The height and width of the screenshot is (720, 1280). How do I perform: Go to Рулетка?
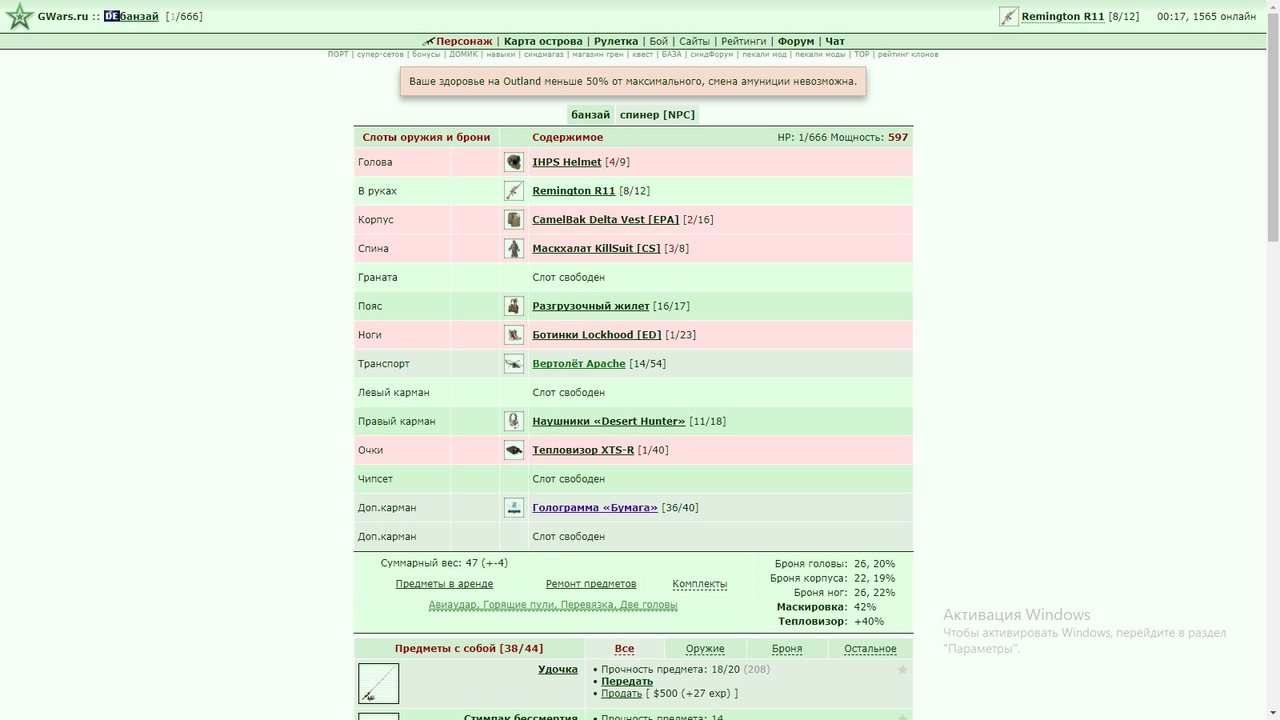point(616,42)
